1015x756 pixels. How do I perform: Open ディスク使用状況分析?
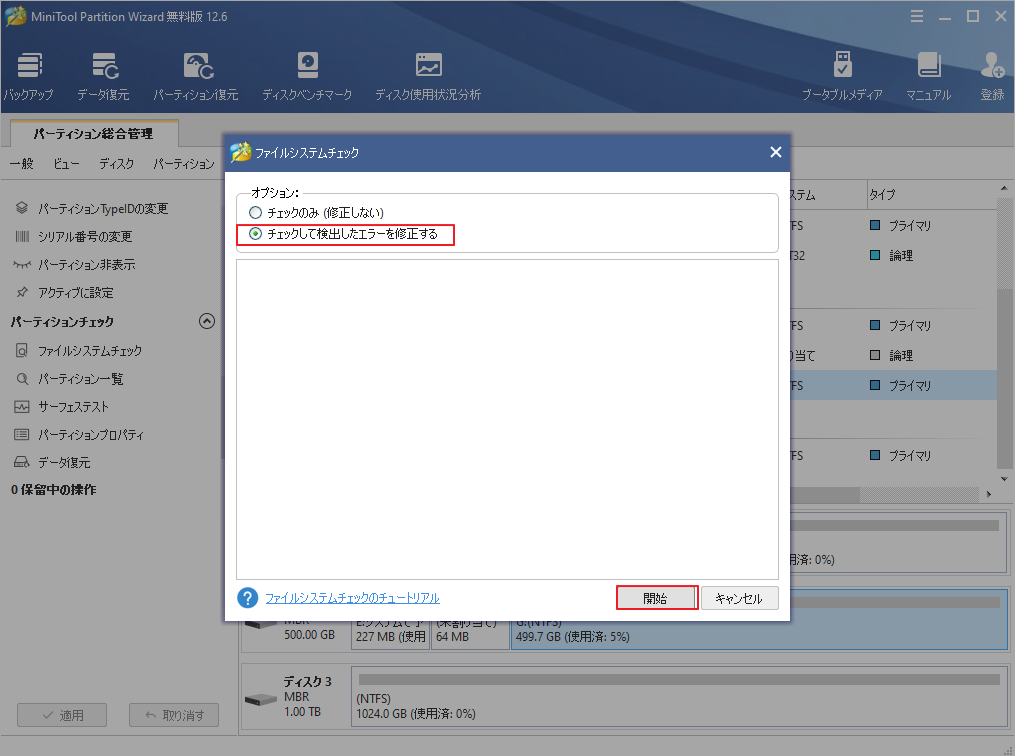[x=429, y=75]
